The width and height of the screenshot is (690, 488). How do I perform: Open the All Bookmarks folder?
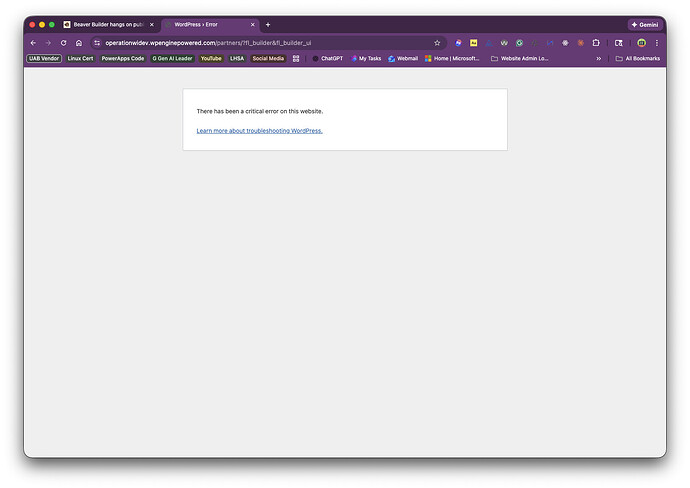(x=638, y=59)
